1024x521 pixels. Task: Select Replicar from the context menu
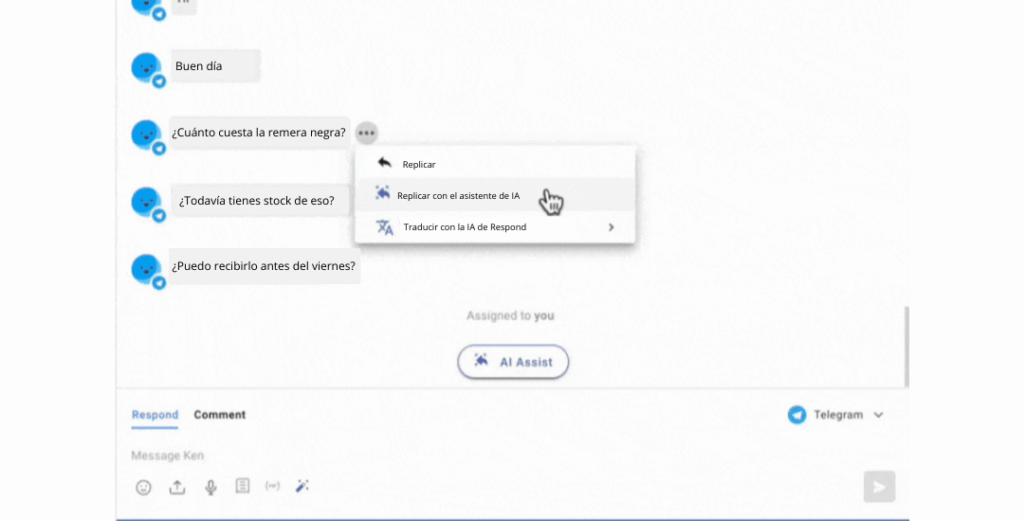pos(419,164)
